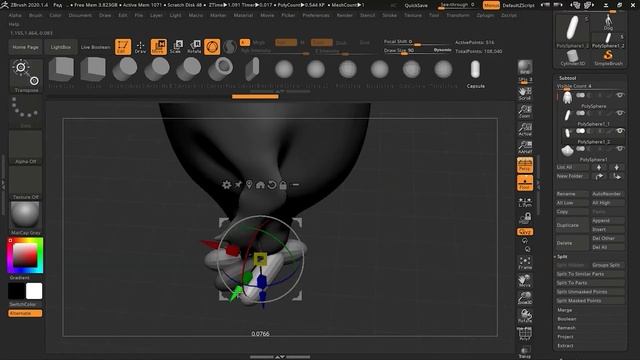Toggle Persp perspective view

[525, 165]
